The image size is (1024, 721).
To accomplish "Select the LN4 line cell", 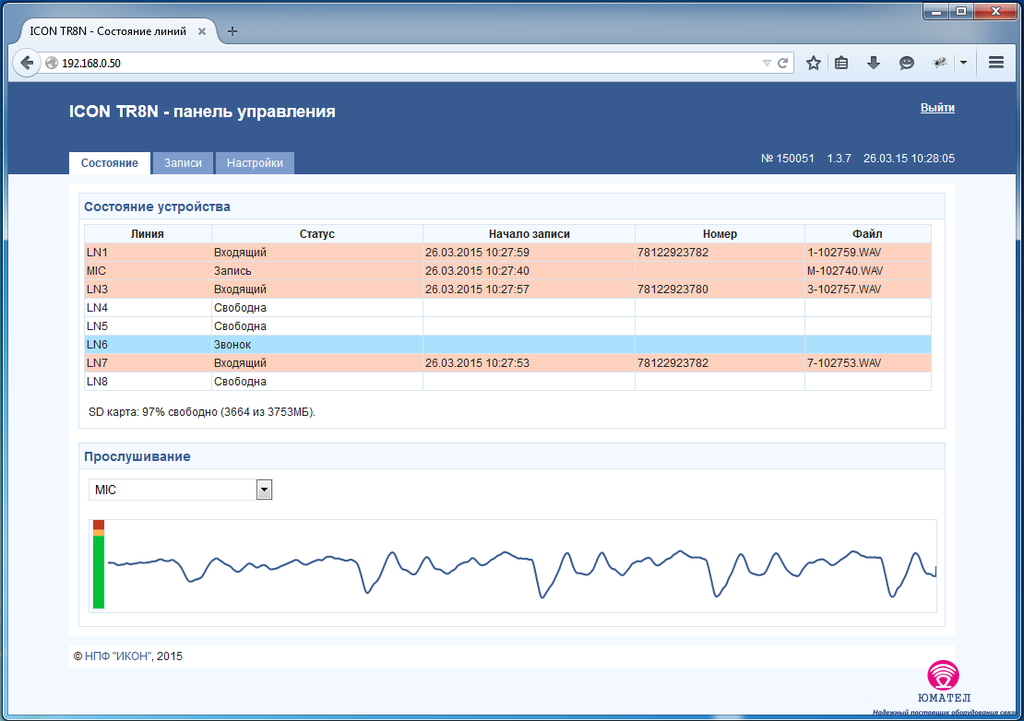I will [148, 308].
